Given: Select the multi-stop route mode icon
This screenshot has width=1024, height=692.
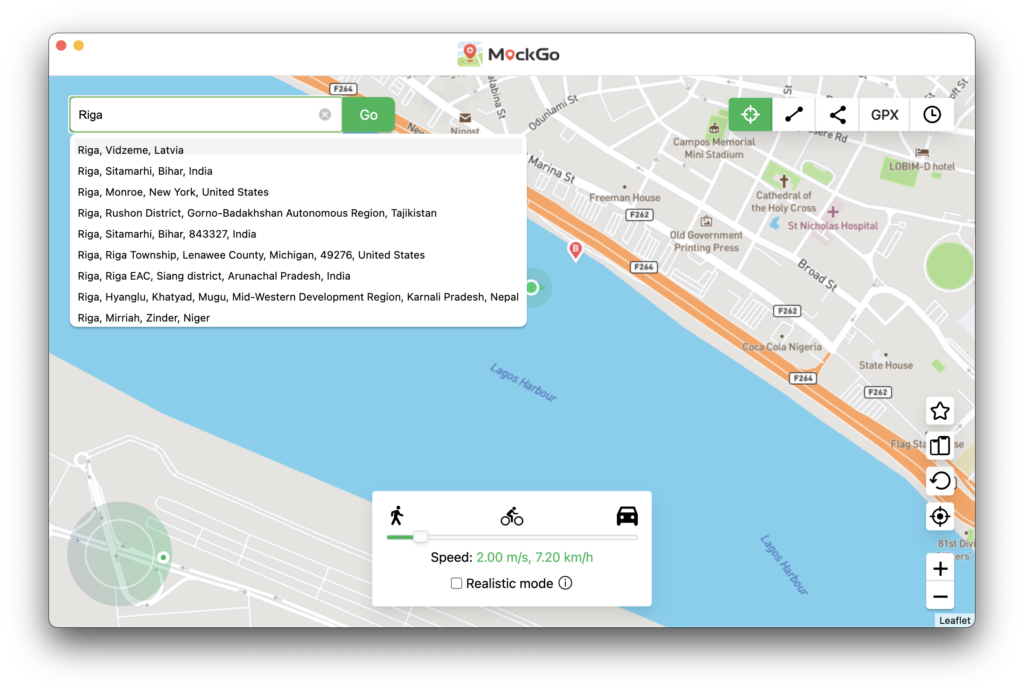Looking at the screenshot, I should 838,115.
